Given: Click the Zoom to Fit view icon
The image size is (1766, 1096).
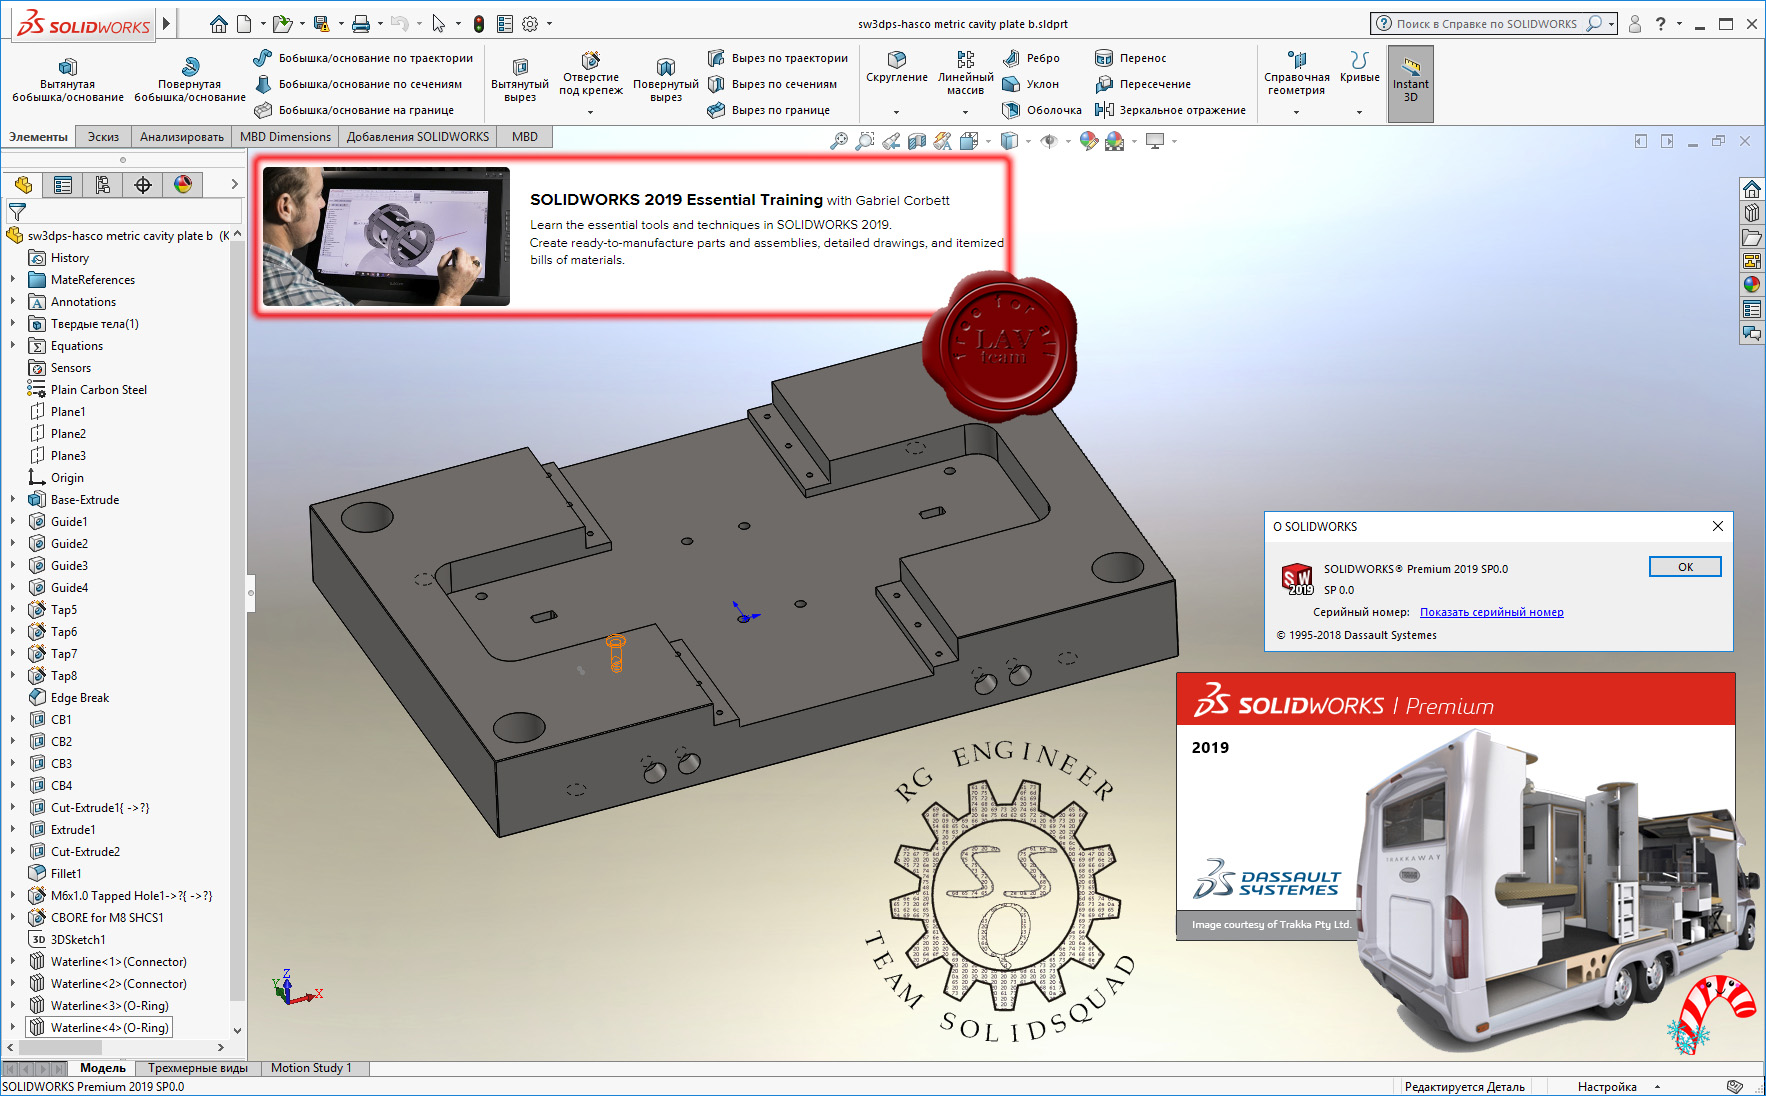Looking at the screenshot, I should tap(839, 141).
